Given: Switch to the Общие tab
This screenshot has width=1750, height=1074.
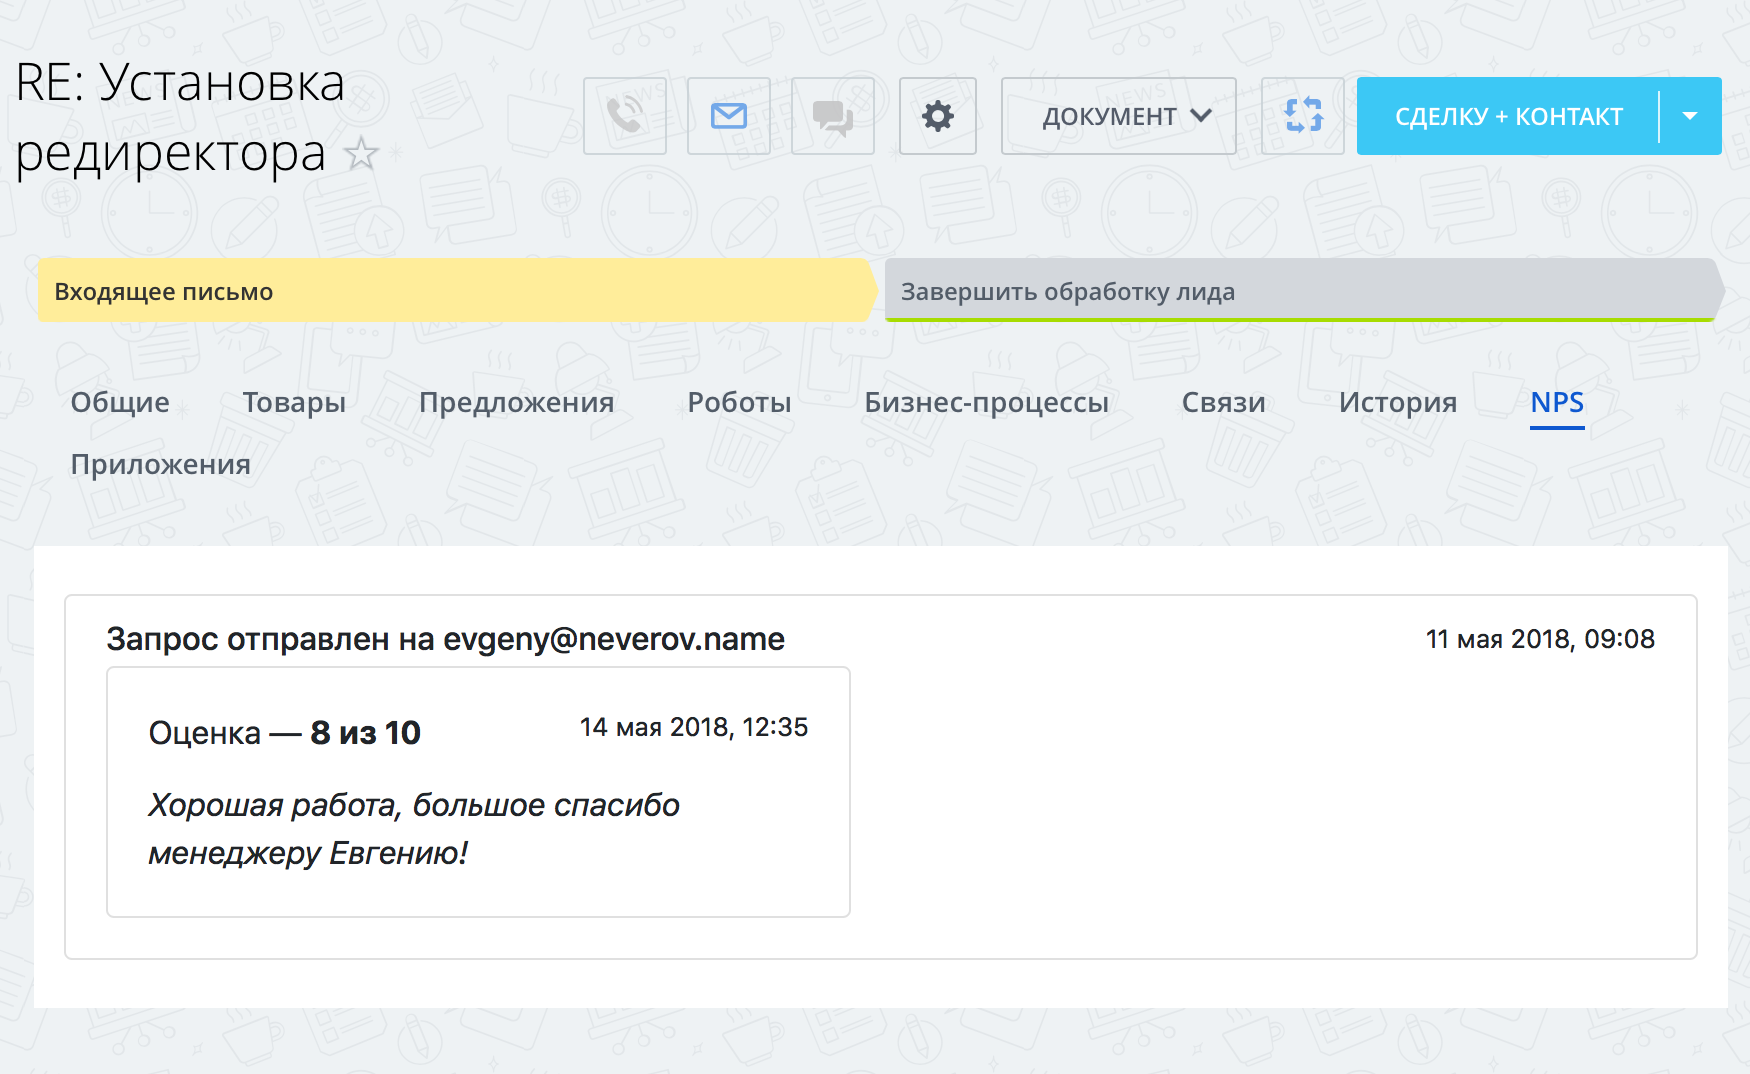Looking at the screenshot, I should pos(120,402).
